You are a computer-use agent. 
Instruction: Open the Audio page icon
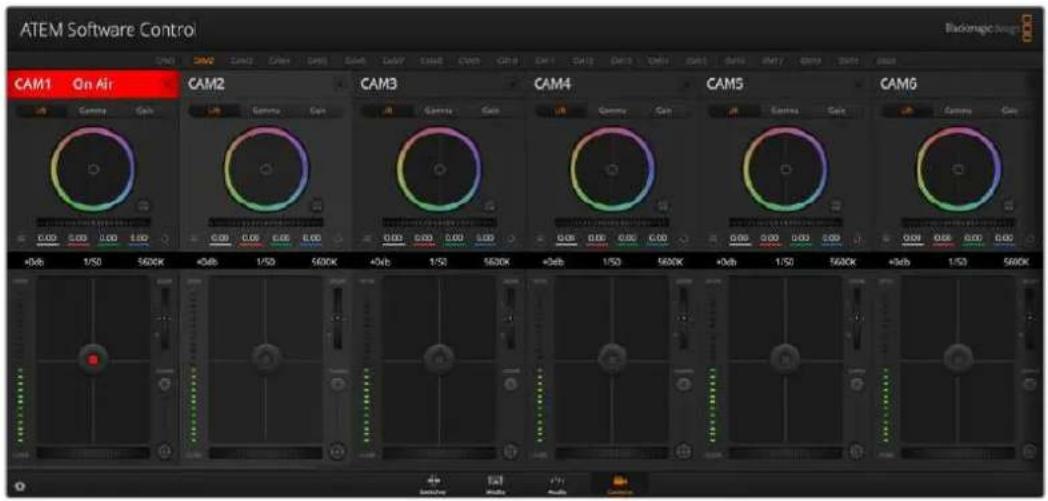[x=555, y=484]
